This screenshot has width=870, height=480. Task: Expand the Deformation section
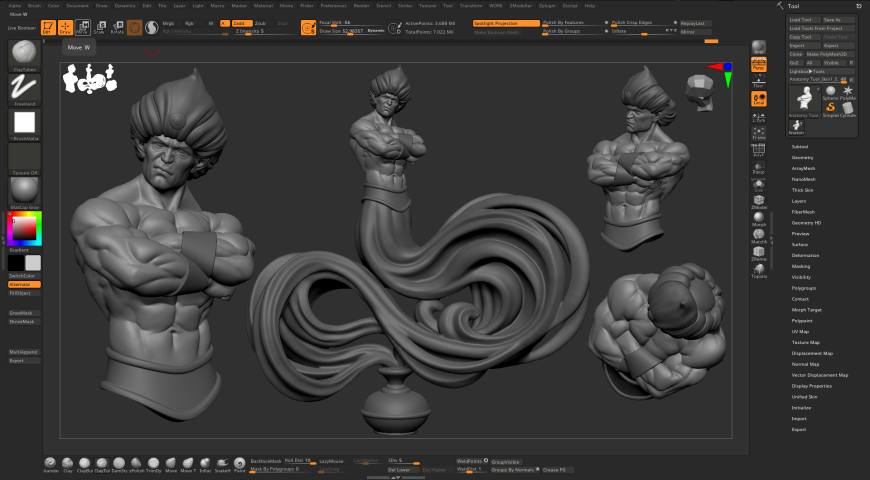click(x=805, y=255)
